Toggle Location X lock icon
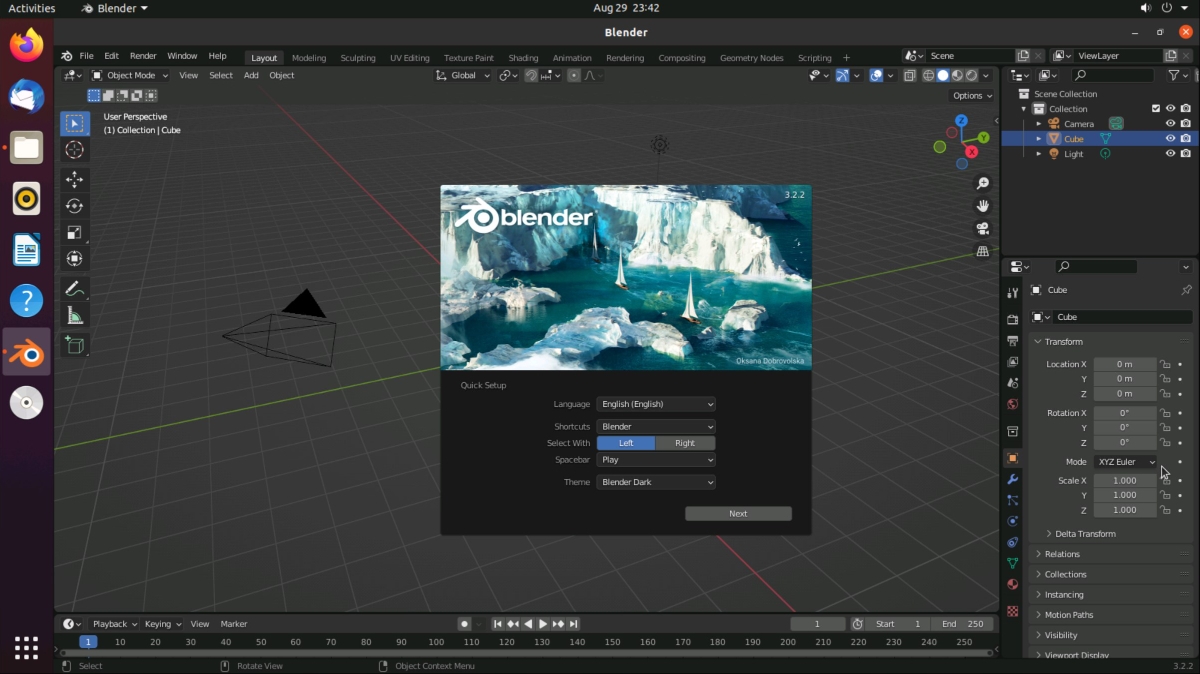The image size is (1200, 674). tap(1166, 364)
